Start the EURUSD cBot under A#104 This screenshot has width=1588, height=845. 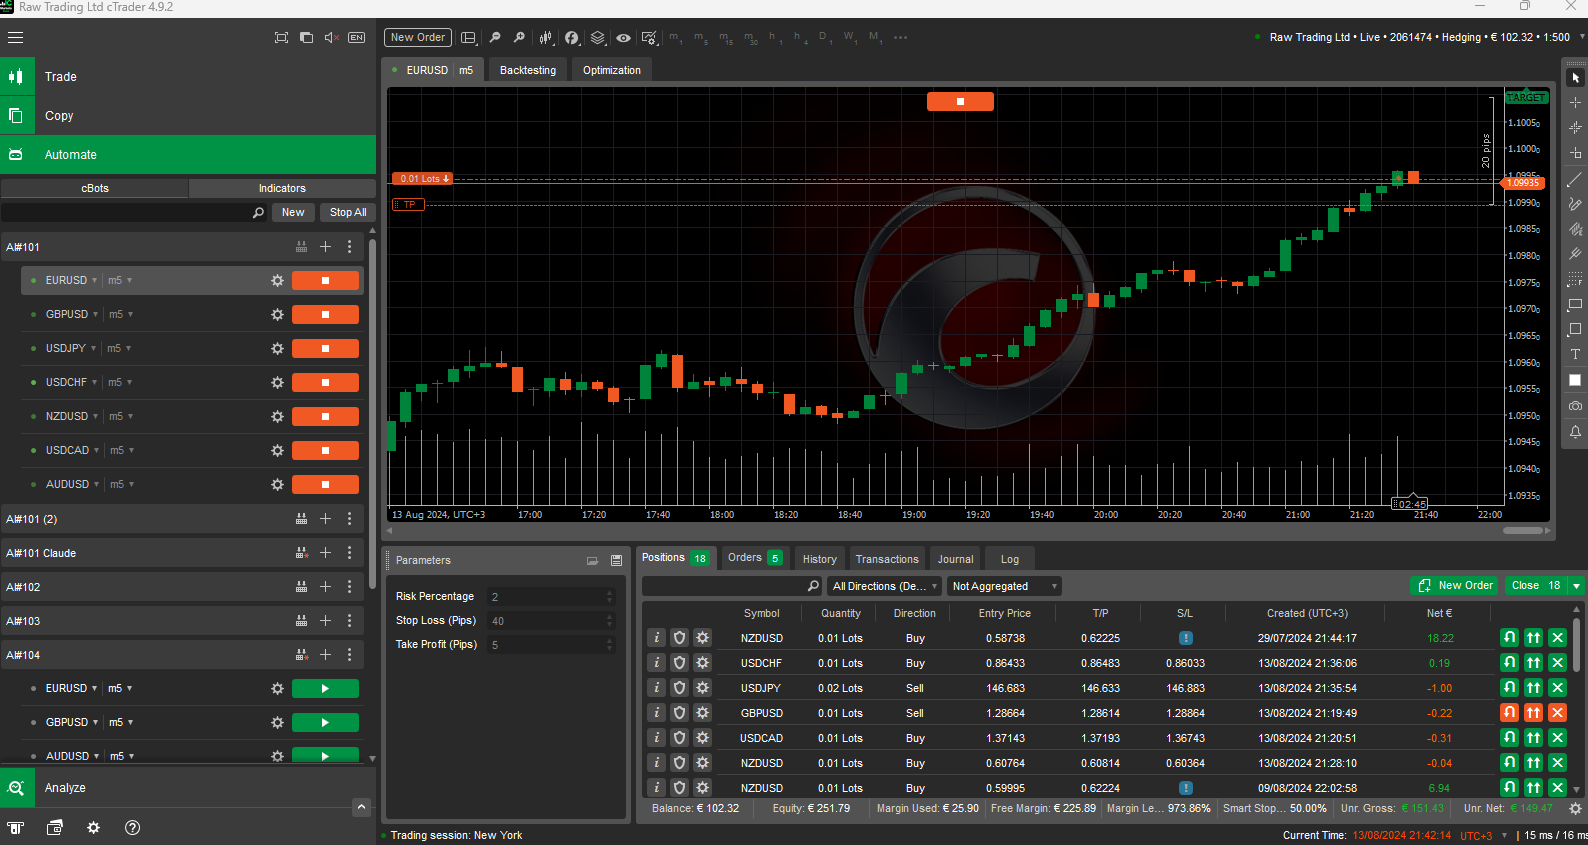325,689
